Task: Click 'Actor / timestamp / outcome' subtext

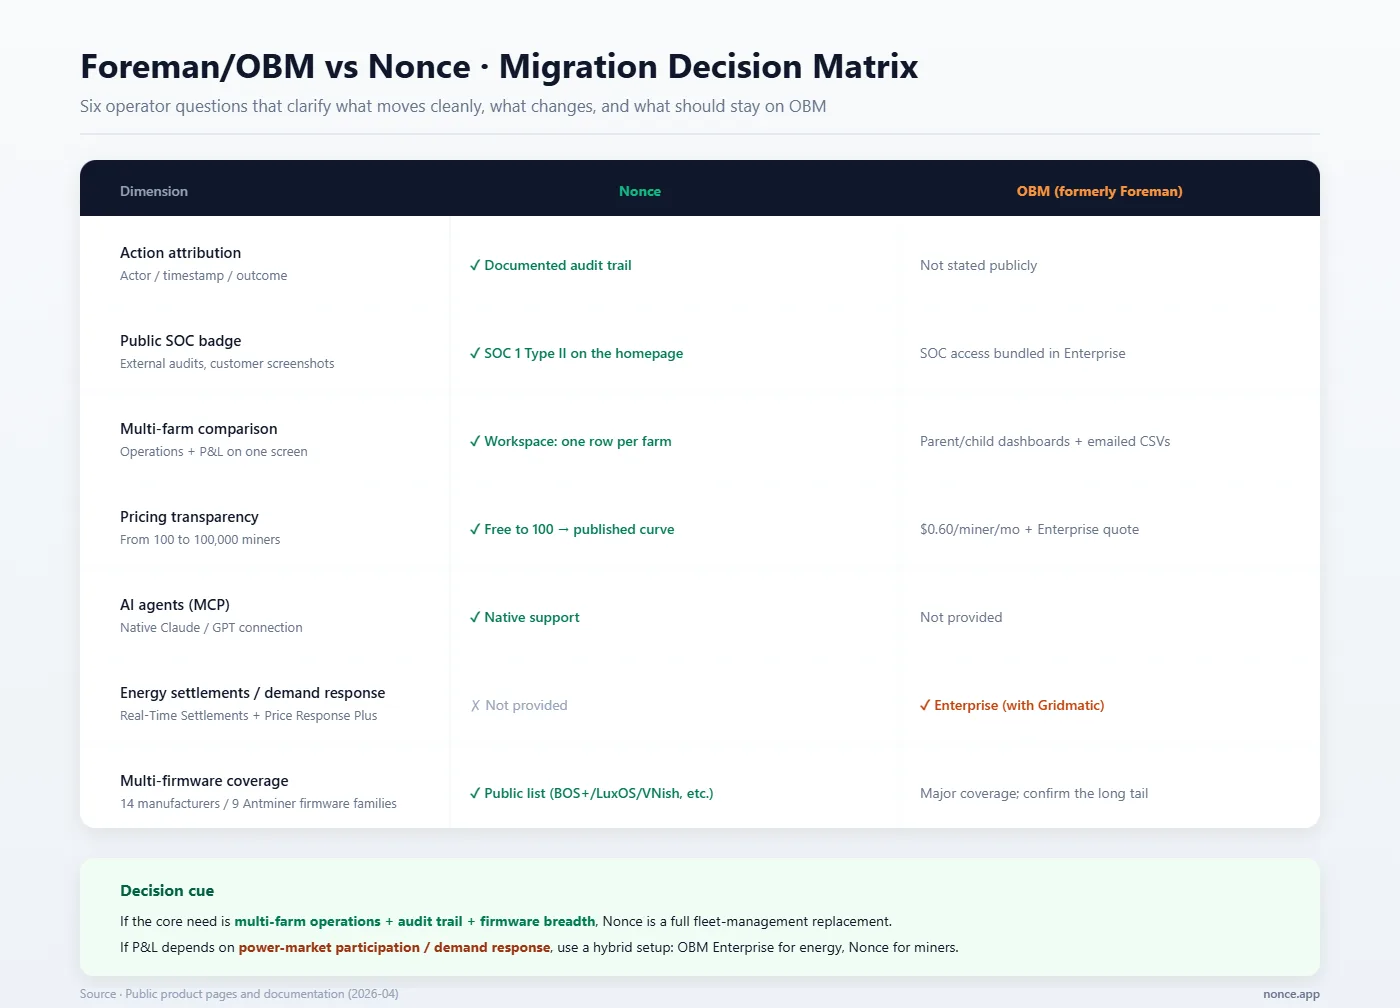Action: point(203,276)
